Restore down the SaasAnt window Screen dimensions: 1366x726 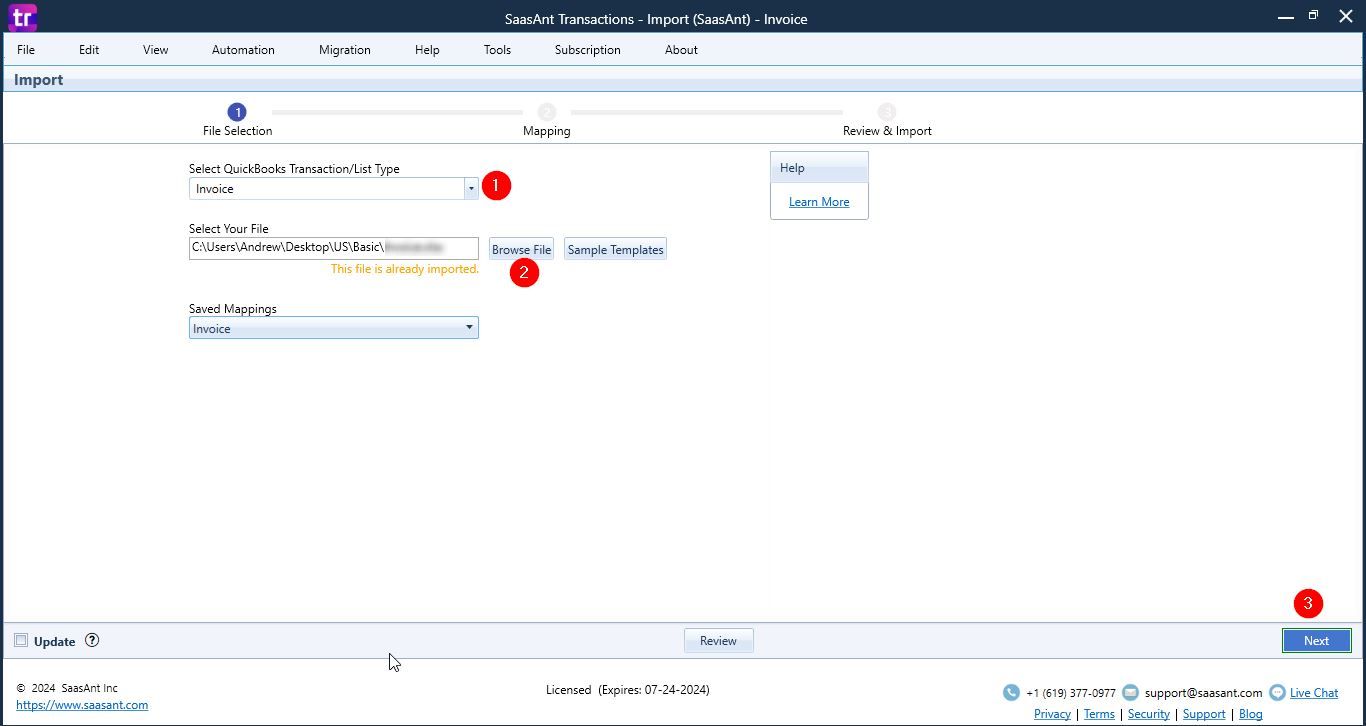click(x=1314, y=16)
